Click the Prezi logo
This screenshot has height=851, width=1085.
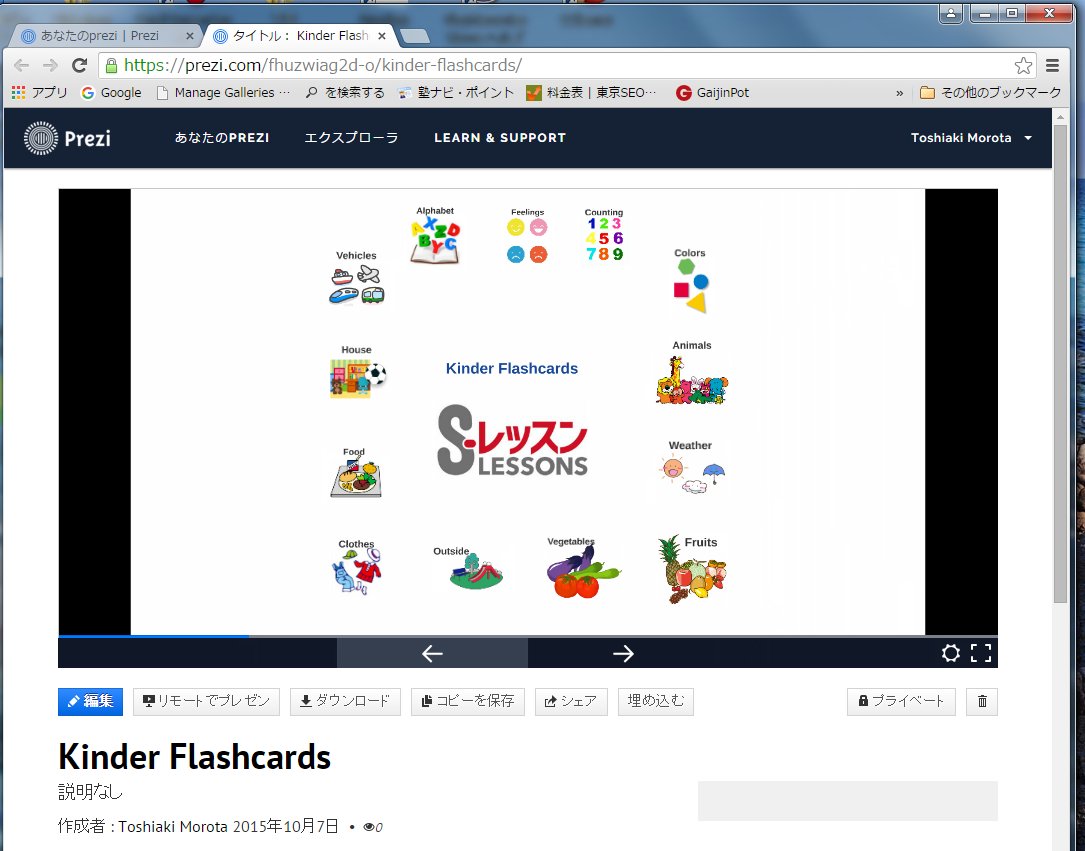tap(68, 138)
